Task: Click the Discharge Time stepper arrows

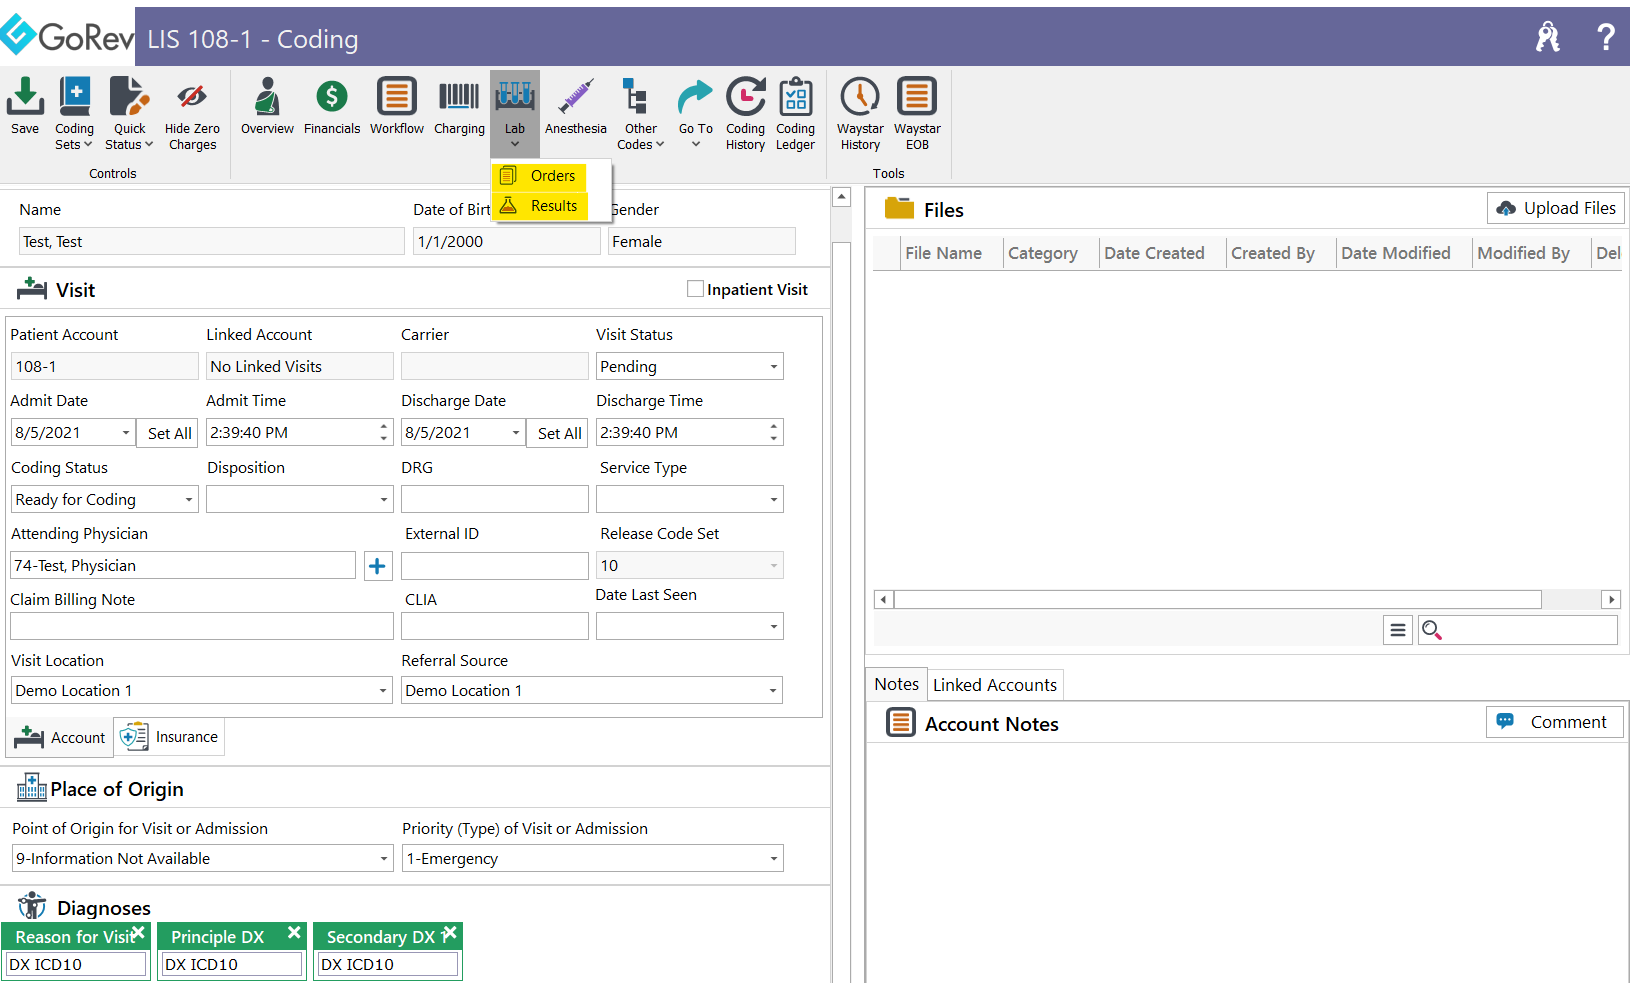Action: (x=774, y=433)
